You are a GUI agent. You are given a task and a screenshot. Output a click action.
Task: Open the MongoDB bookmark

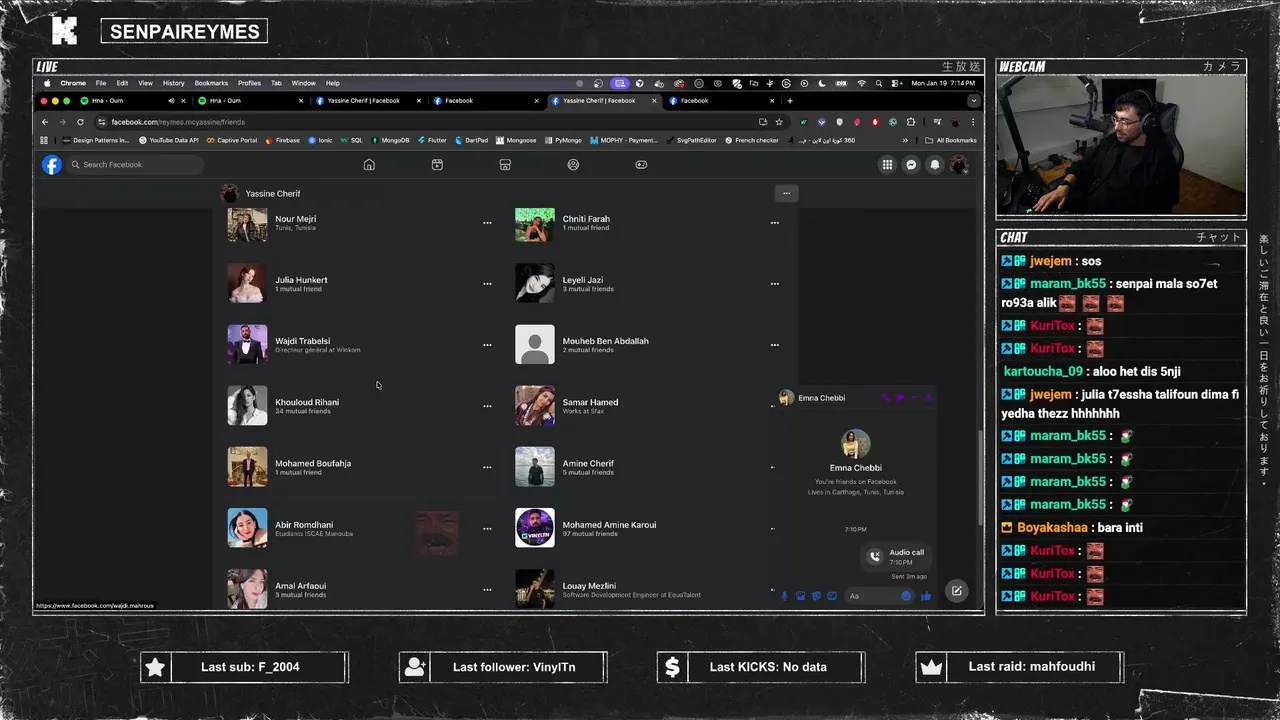point(390,140)
